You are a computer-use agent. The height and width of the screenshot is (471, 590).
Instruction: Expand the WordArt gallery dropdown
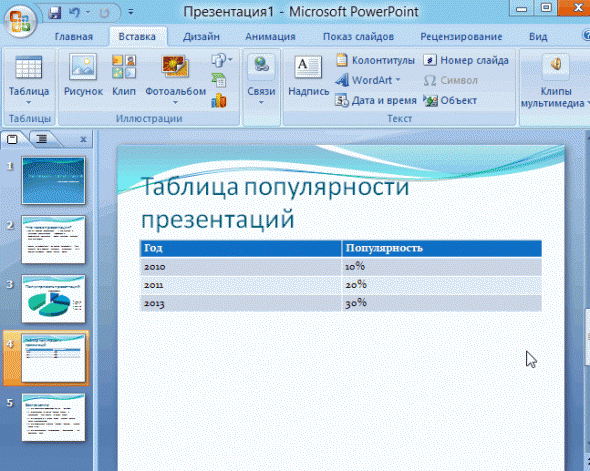[398, 80]
